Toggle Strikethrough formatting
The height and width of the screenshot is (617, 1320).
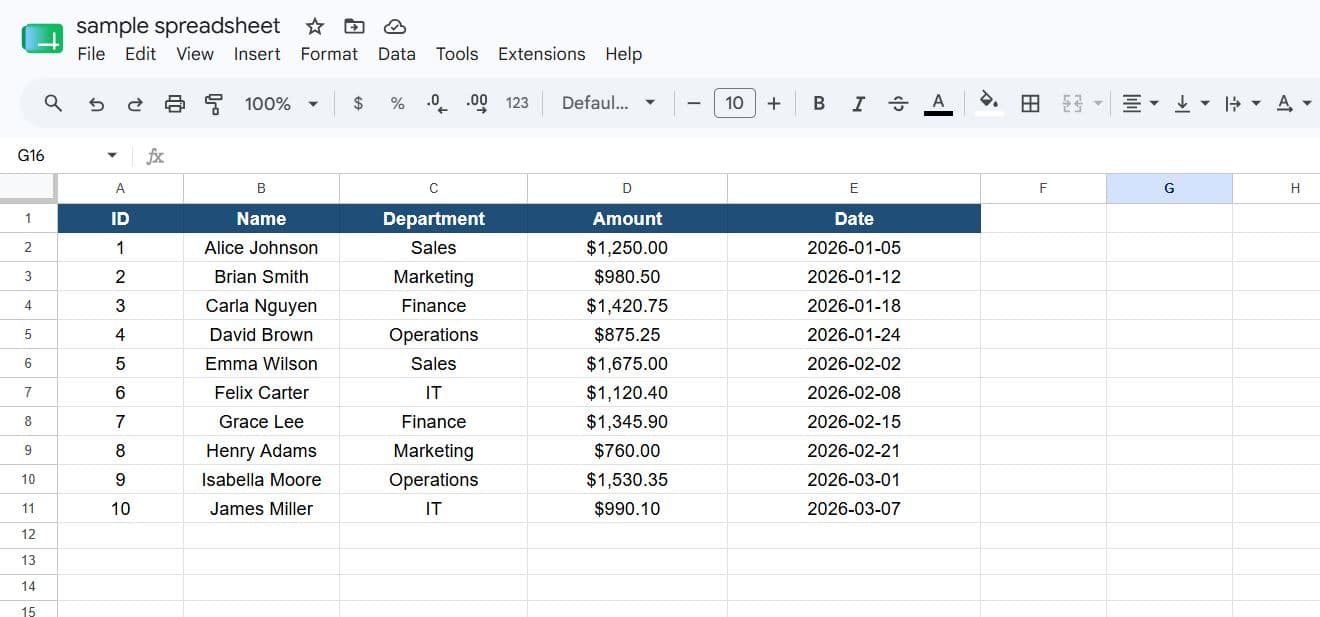898,103
